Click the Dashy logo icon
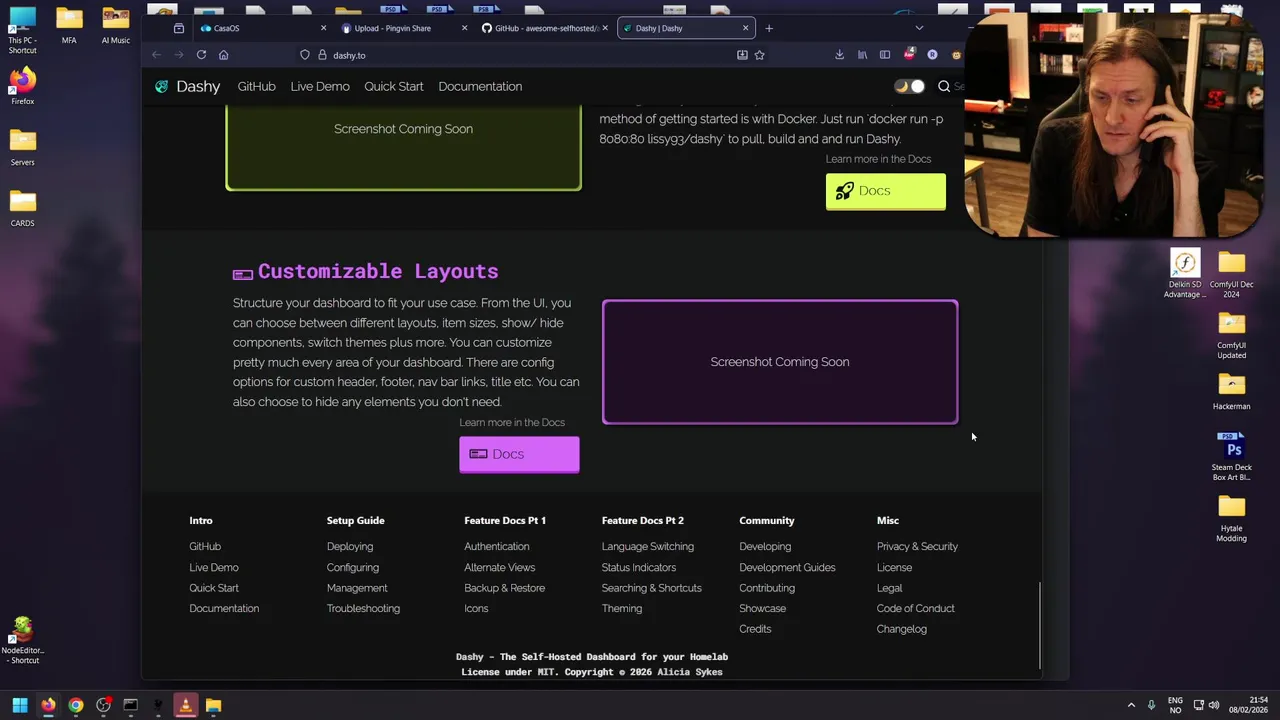1280x720 pixels. (161, 87)
